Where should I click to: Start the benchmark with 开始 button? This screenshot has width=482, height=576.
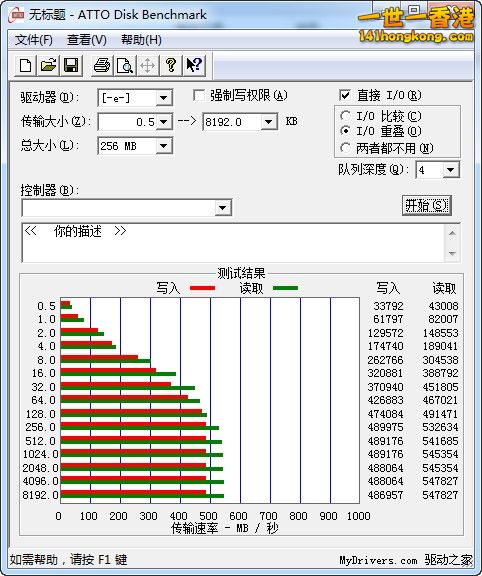click(x=427, y=205)
